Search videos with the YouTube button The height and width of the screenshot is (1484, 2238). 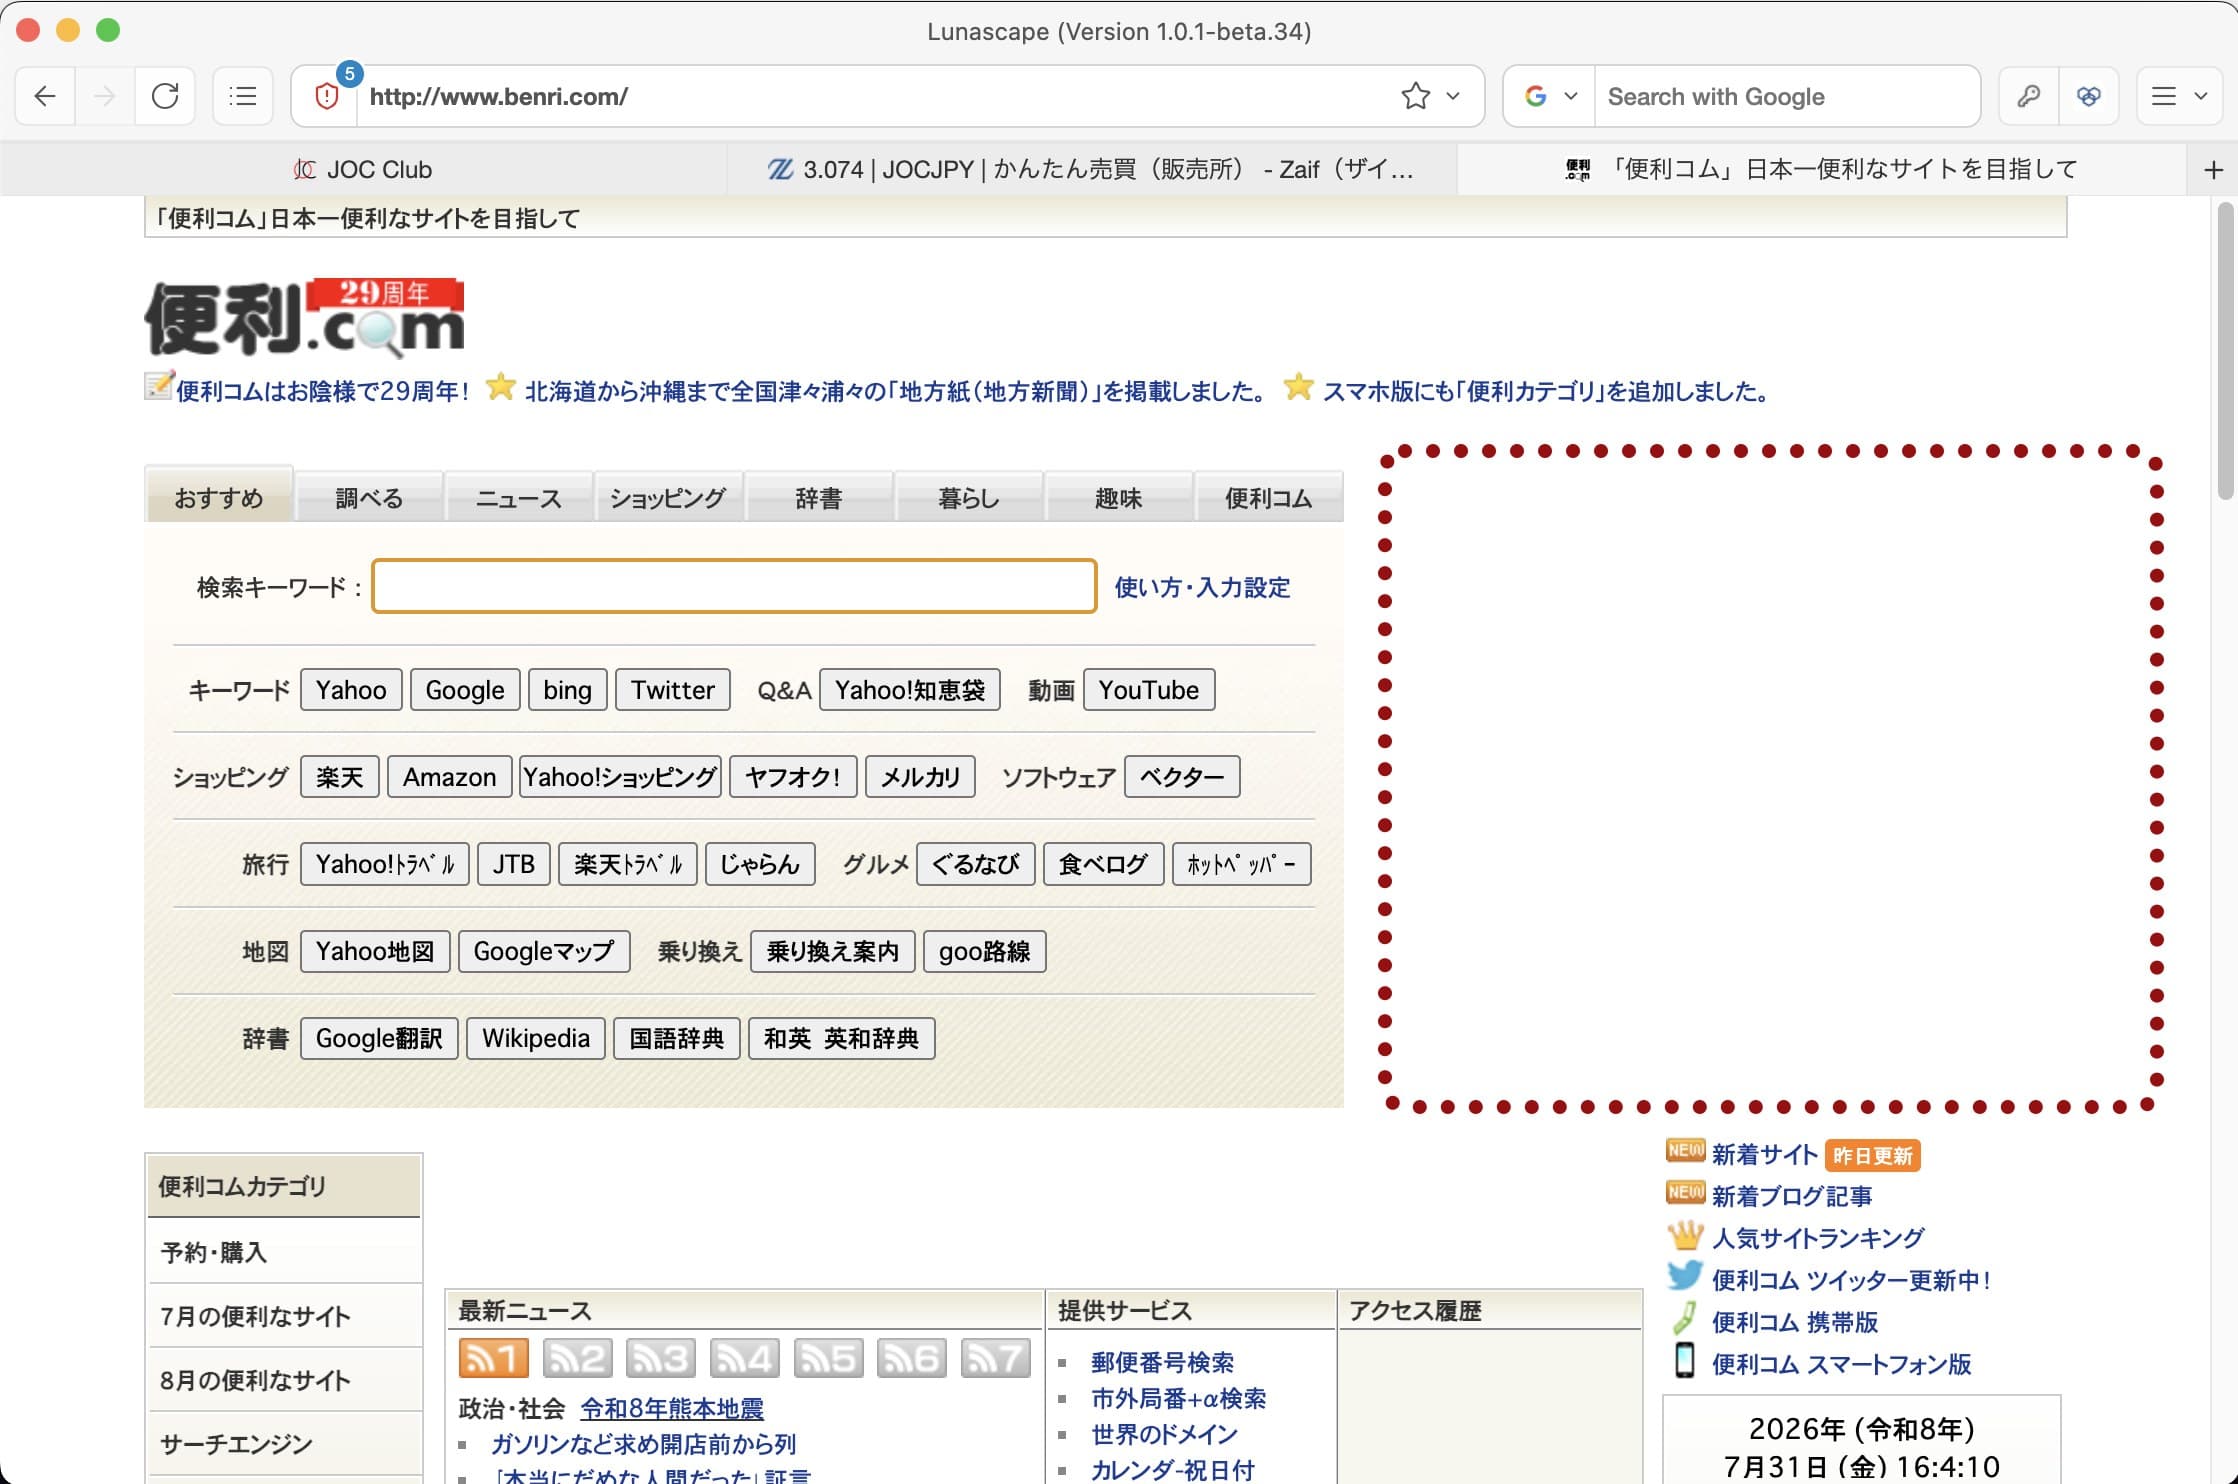click(1149, 690)
